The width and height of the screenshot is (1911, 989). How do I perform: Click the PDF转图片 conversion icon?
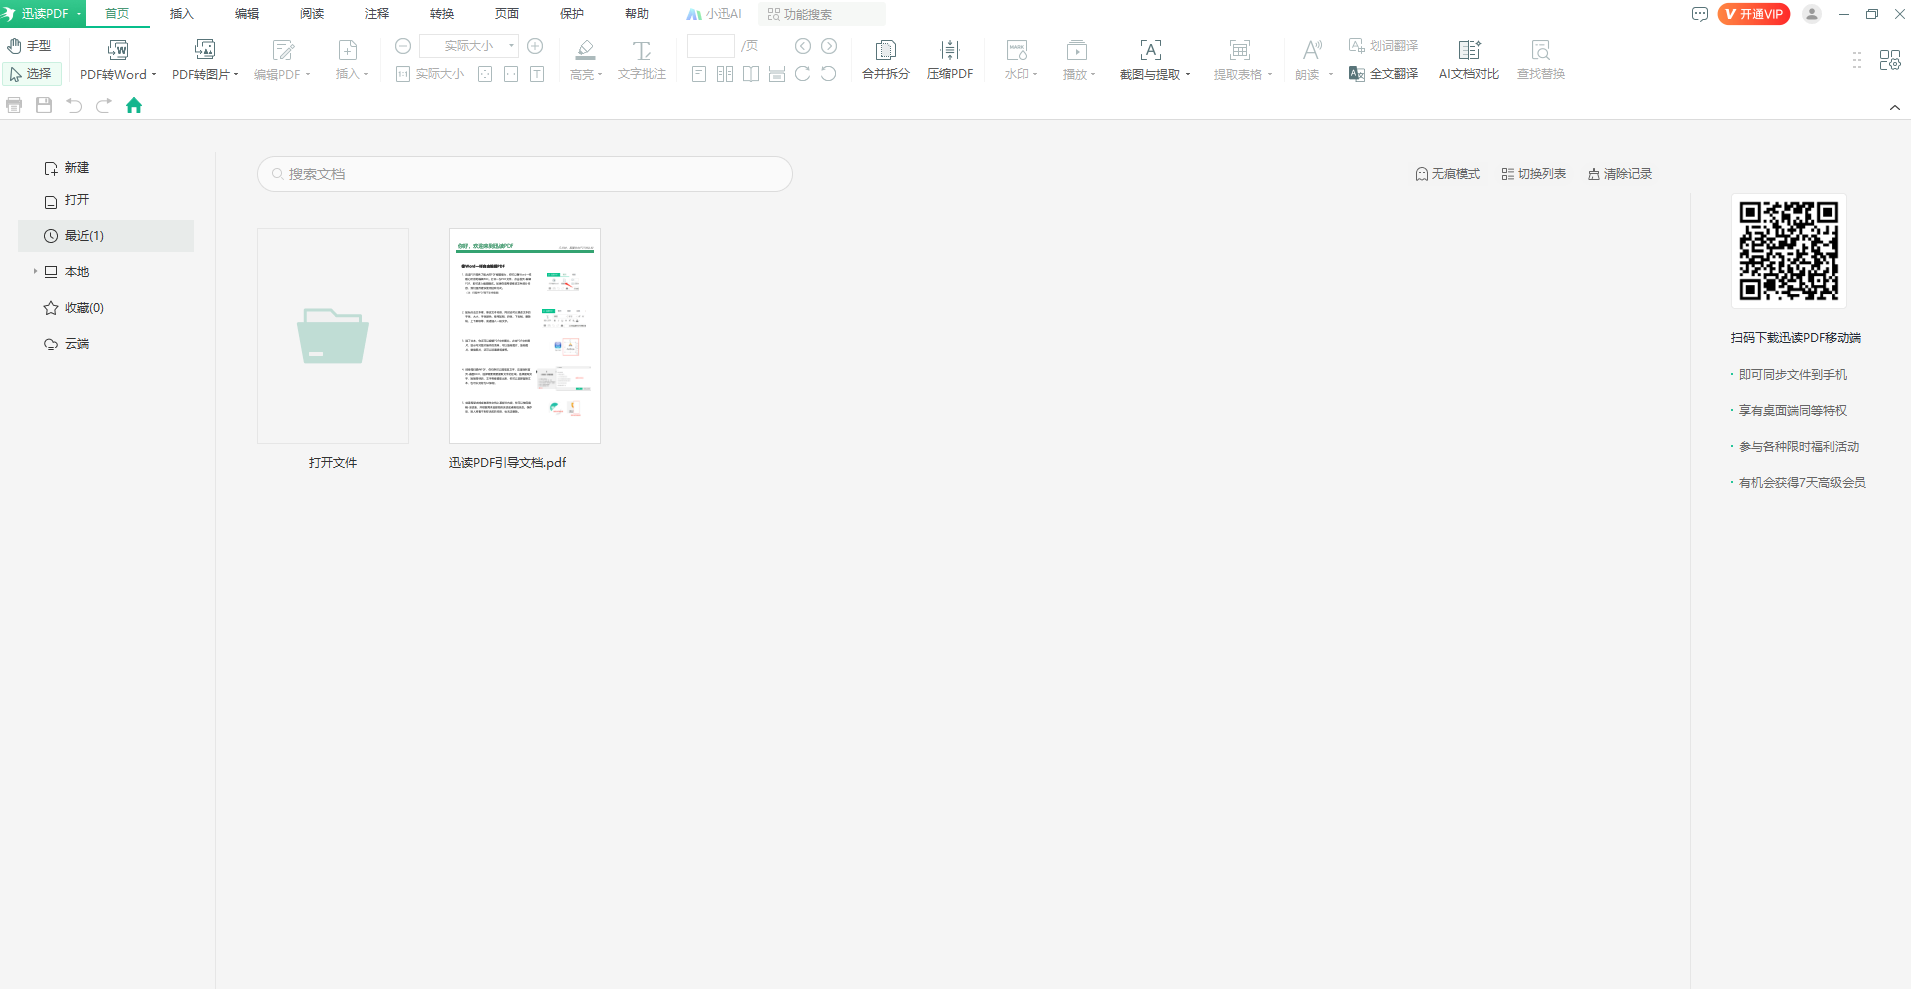pyautogui.click(x=205, y=50)
